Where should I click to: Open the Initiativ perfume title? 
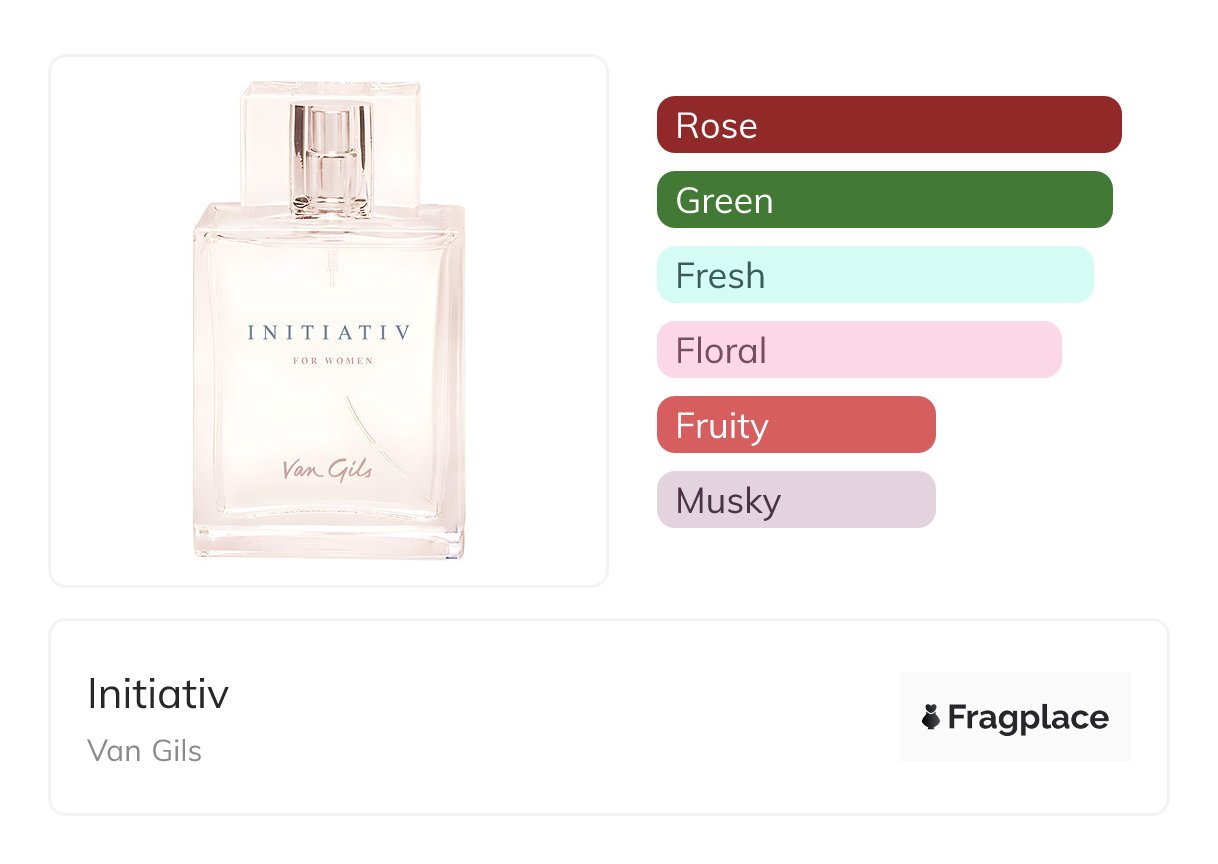(x=158, y=694)
